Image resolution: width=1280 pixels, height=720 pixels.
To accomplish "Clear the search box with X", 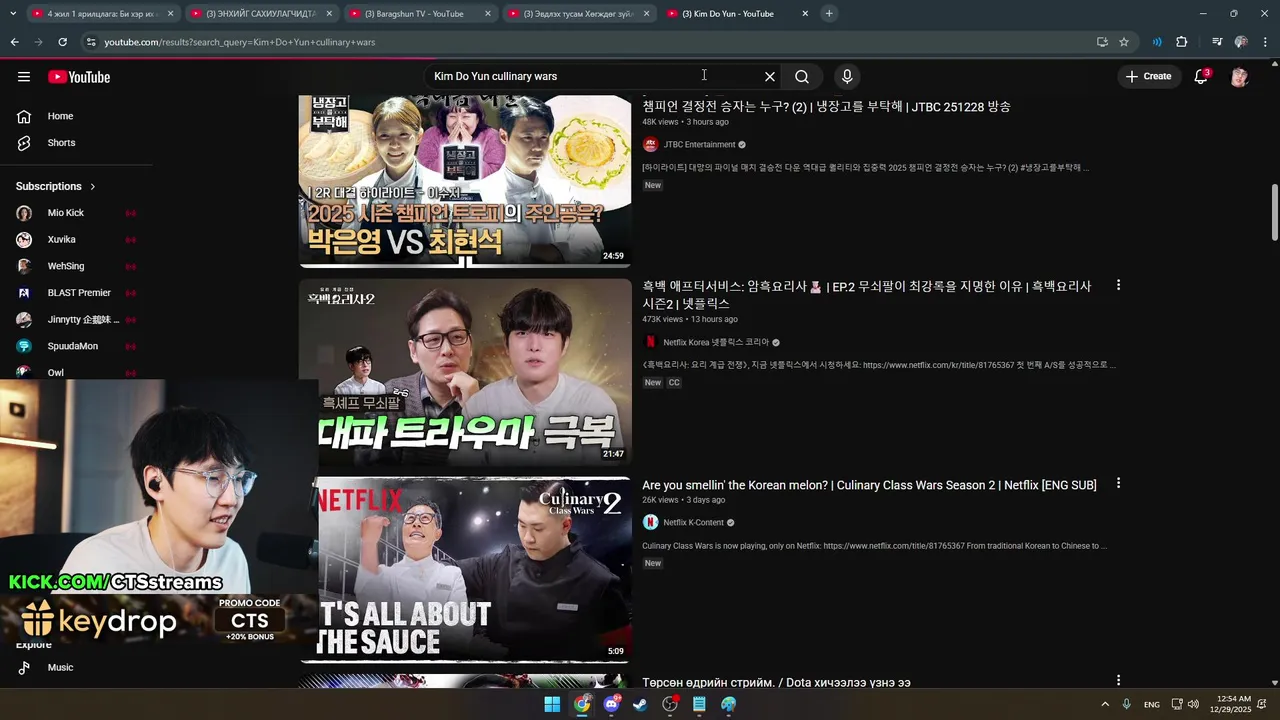I will (770, 77).
